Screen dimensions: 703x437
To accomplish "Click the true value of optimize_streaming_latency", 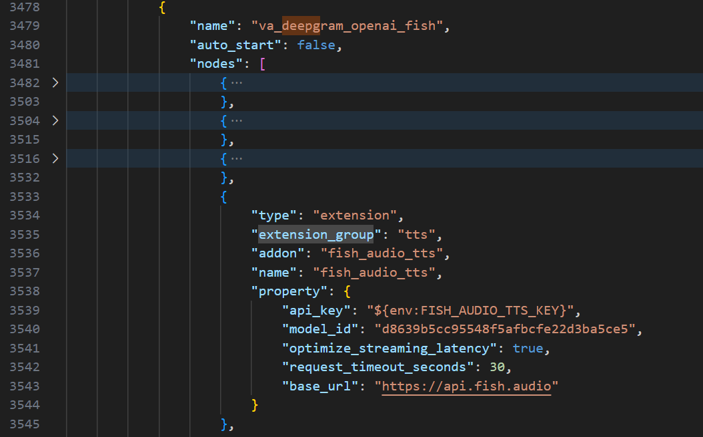I will [528, 348].
